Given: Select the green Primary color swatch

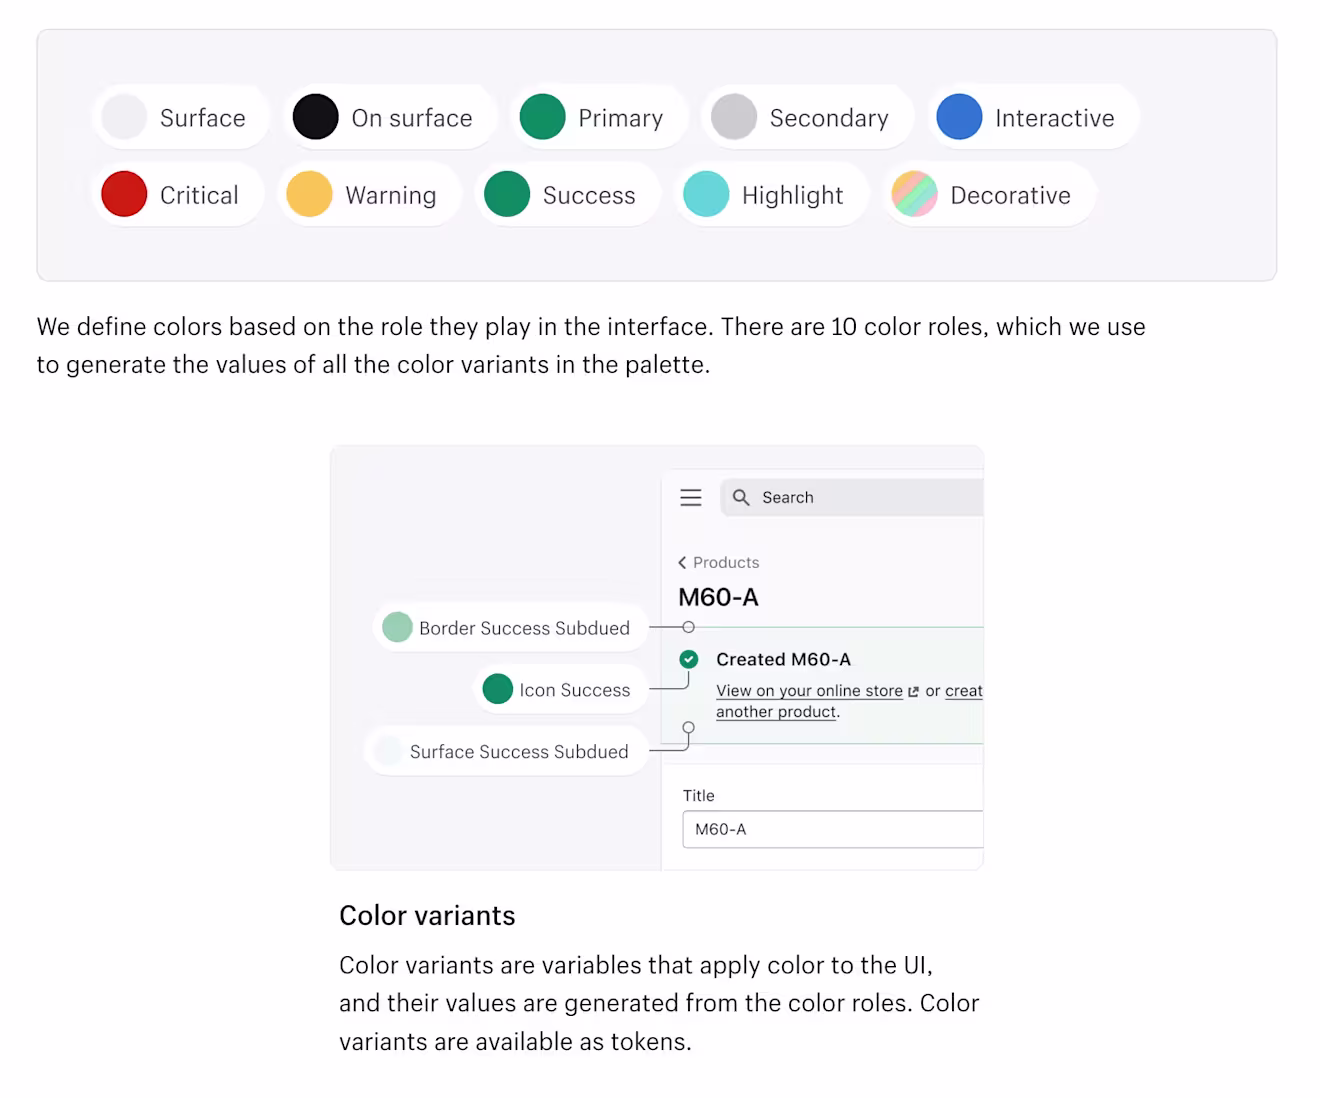Looking at the screenshot, I should (543, 117).
